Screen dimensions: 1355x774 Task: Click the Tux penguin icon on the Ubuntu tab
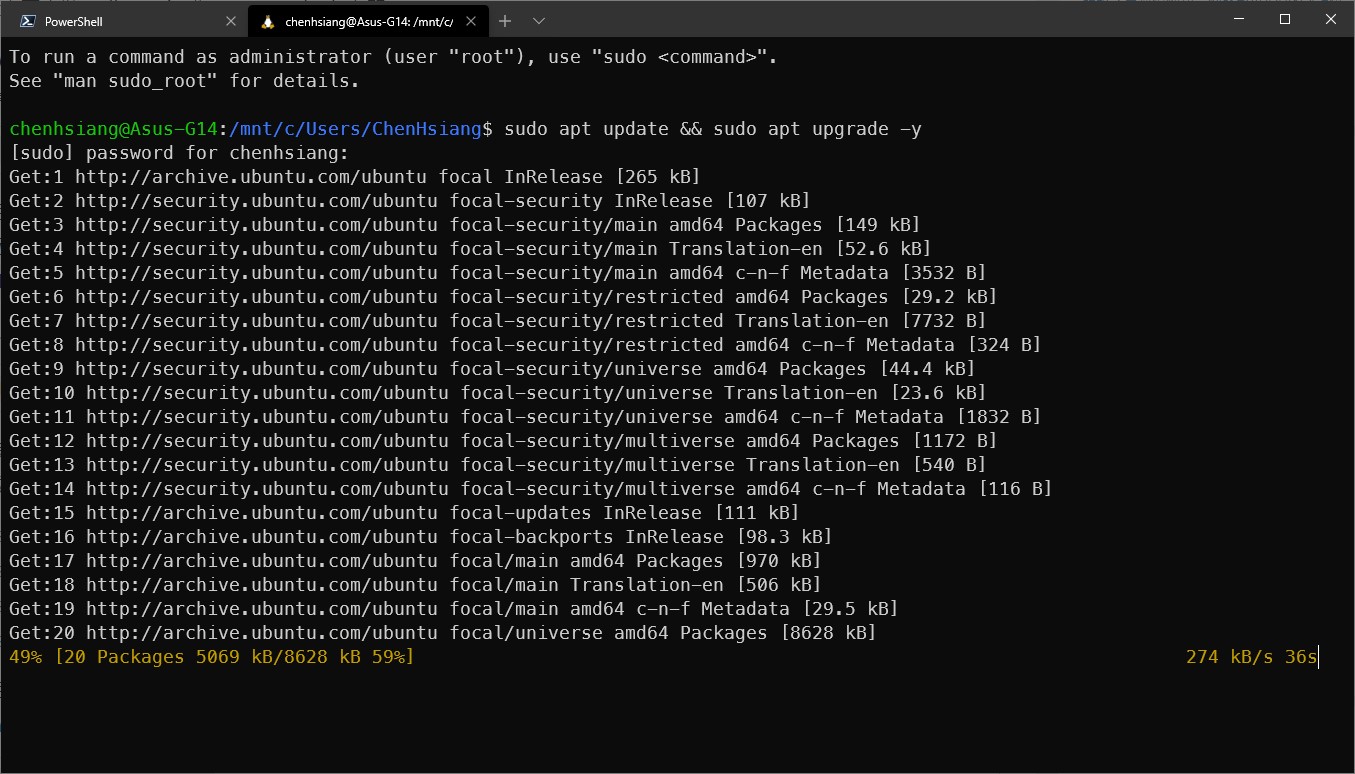(267, 21)
